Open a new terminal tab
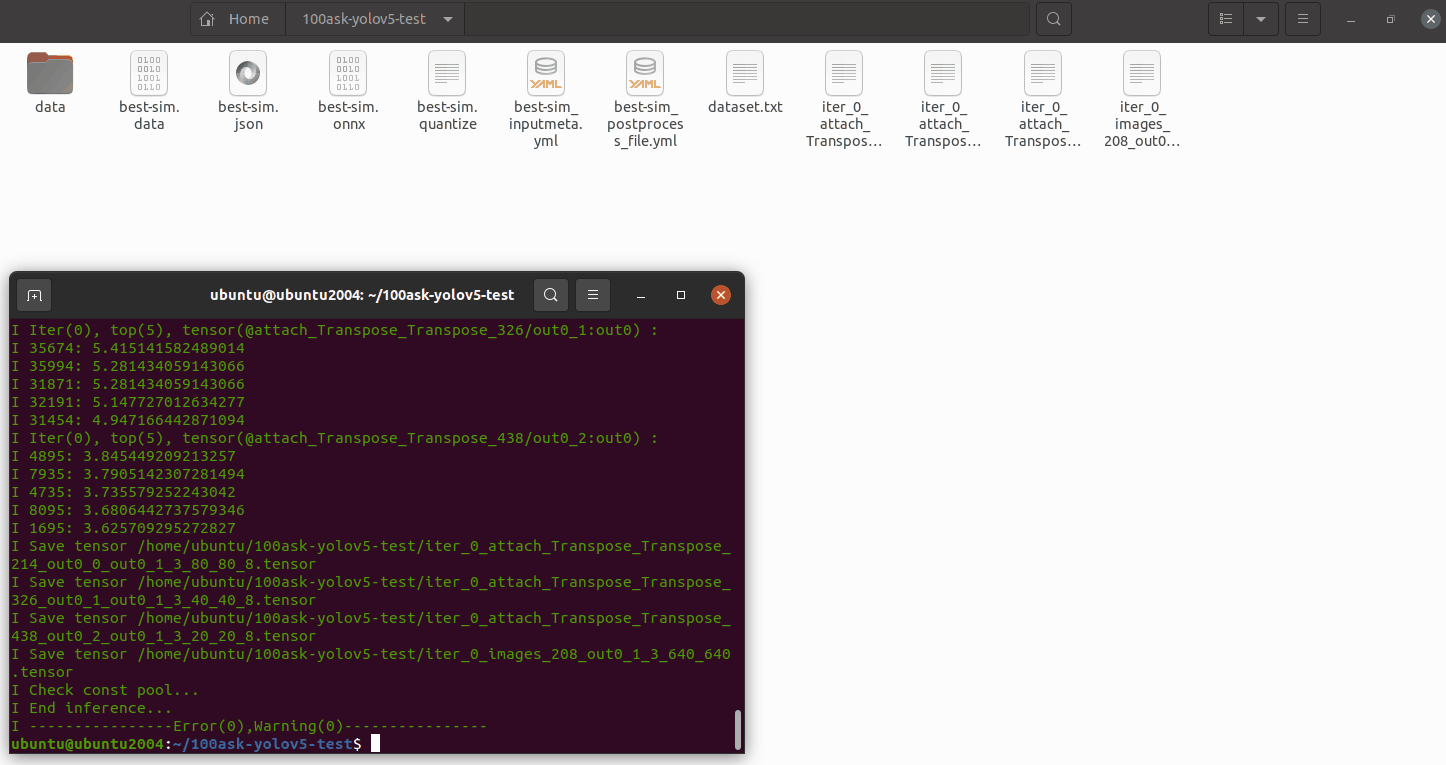The width and height of the screenshot is (1446, 765). click(34, 295)
